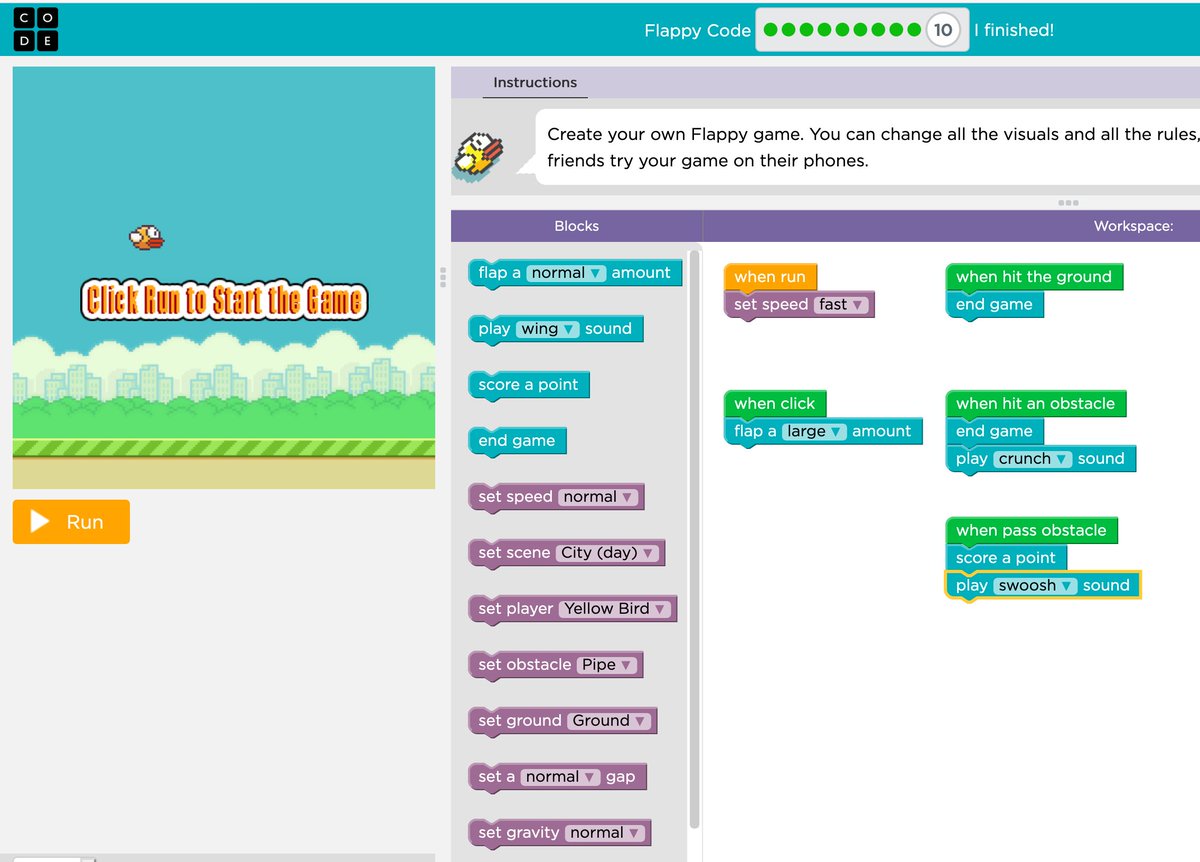Click the Flappy bird character in instructions
Image resolution: width=1200 pixels, height=862 pixels.
[478, 154]
